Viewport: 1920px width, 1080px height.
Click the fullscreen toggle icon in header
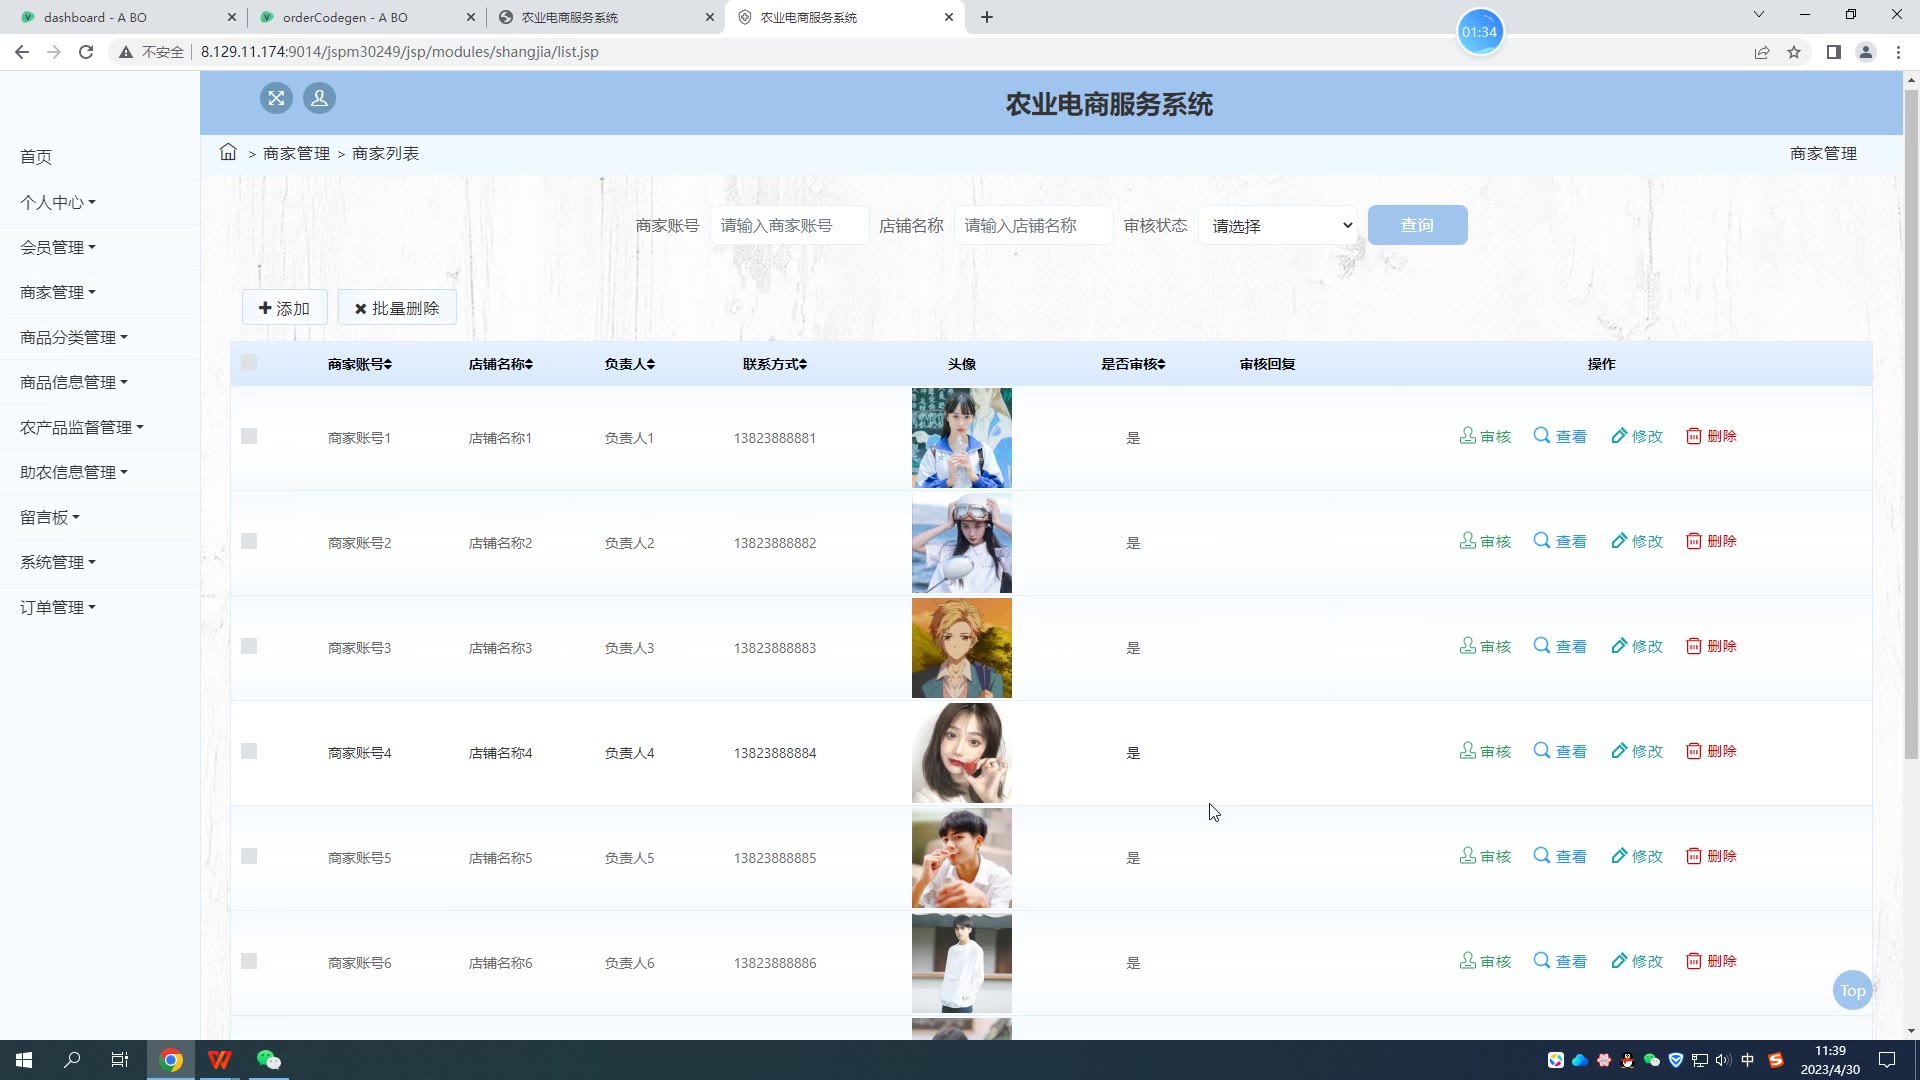click(x=276, y=98)
